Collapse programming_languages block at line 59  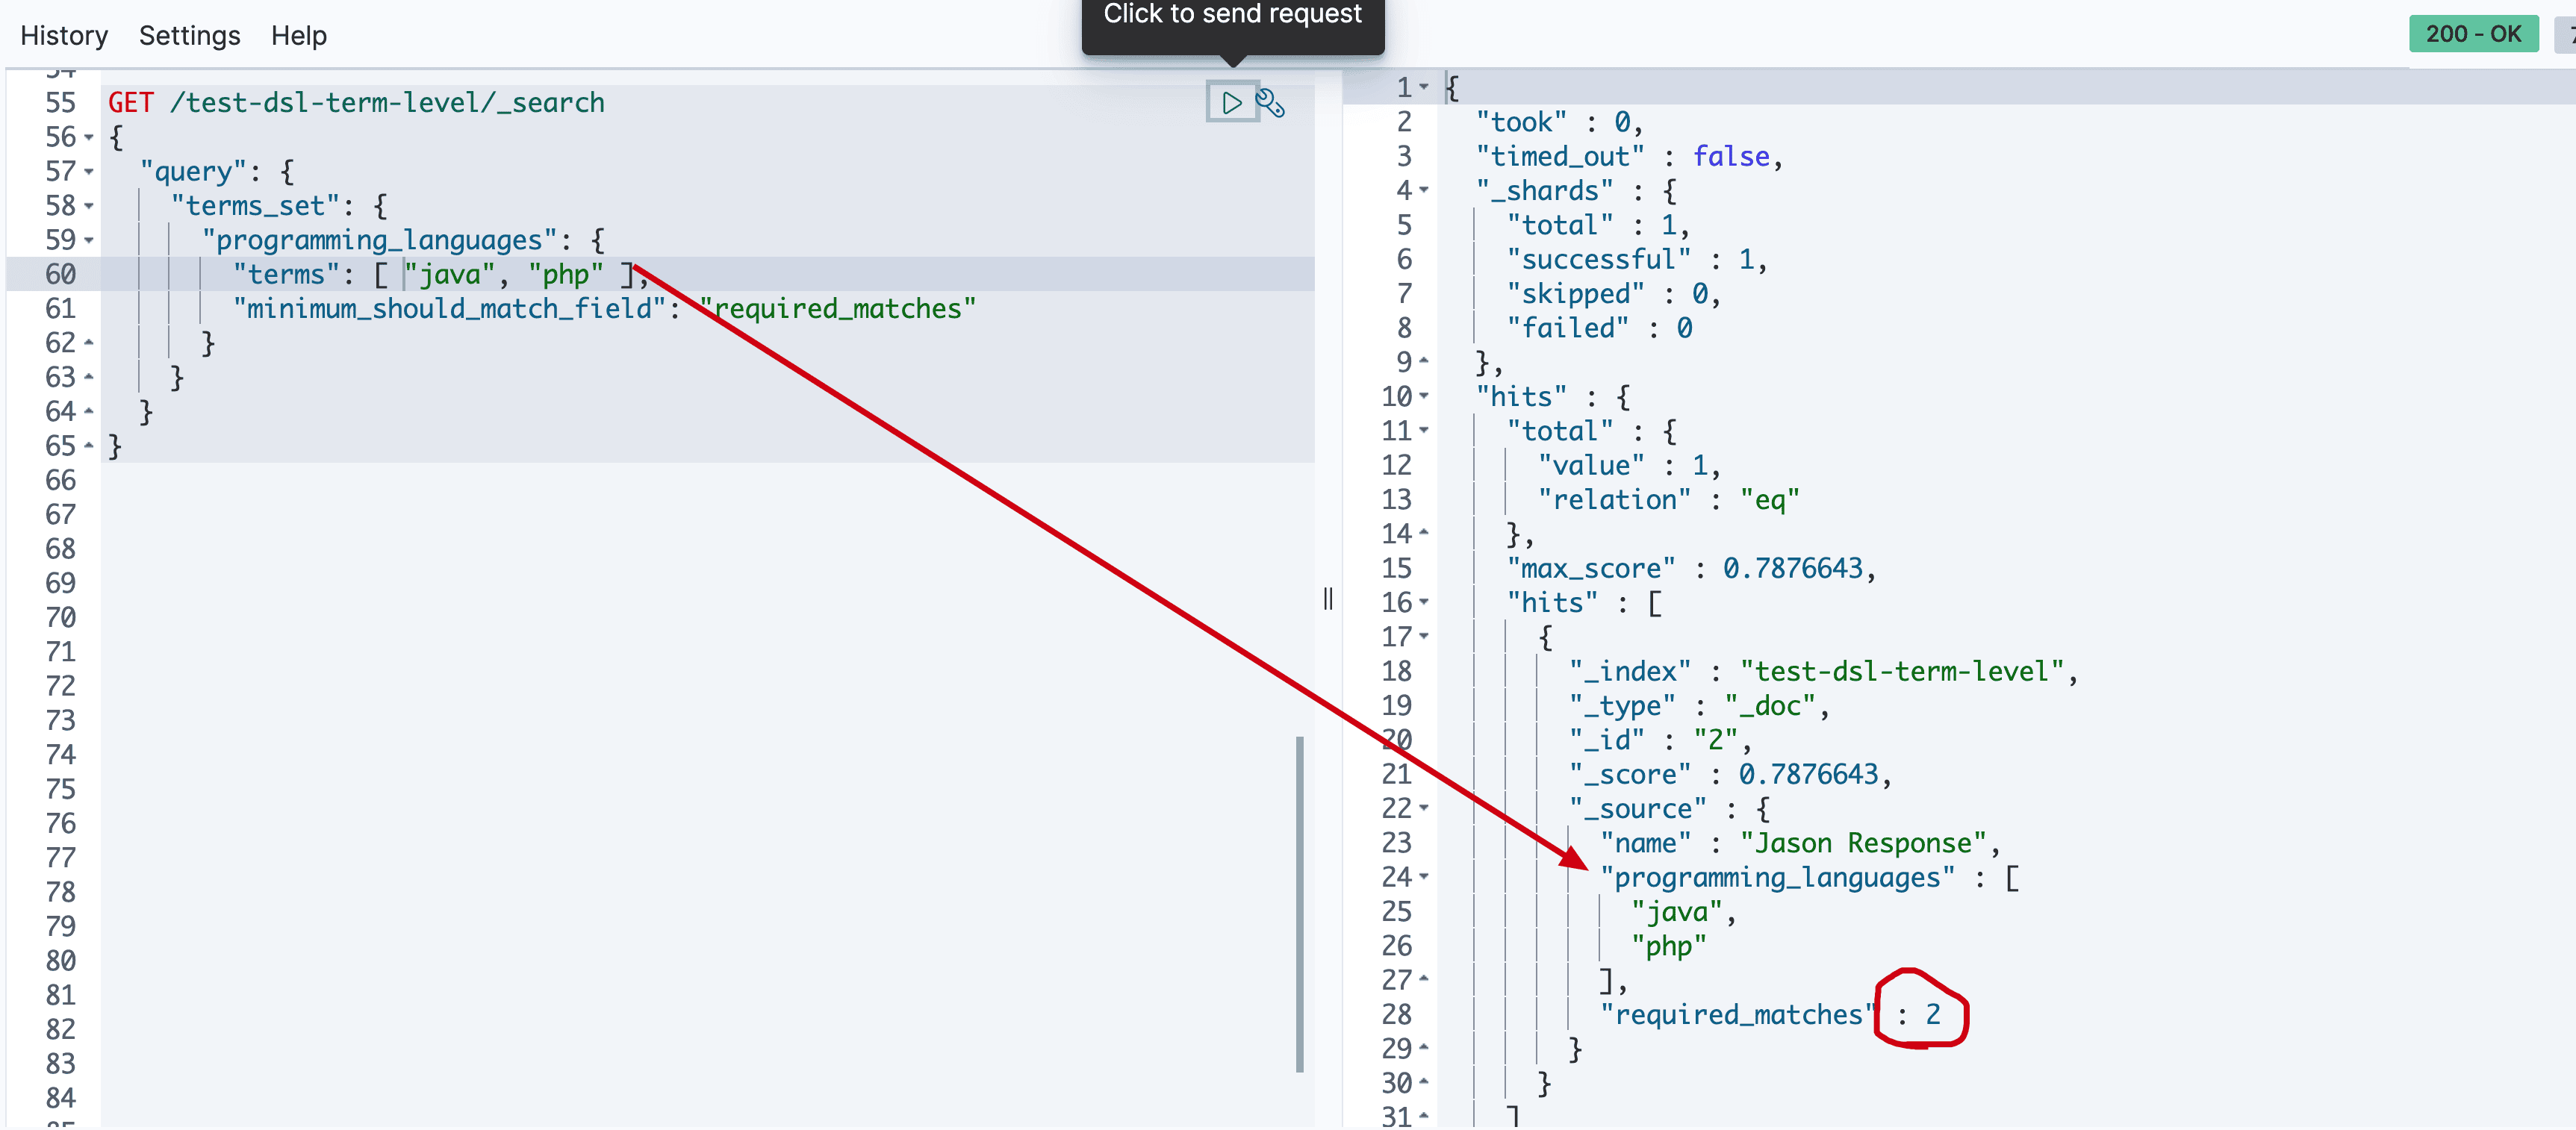pyautogui.click(x=89, y=240)
